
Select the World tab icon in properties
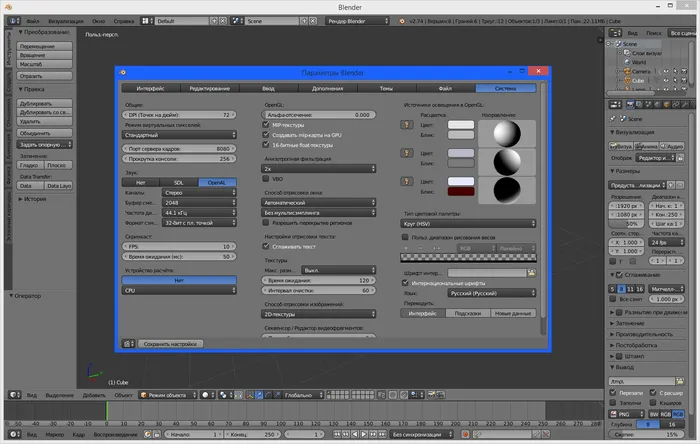tap(657, 104)
